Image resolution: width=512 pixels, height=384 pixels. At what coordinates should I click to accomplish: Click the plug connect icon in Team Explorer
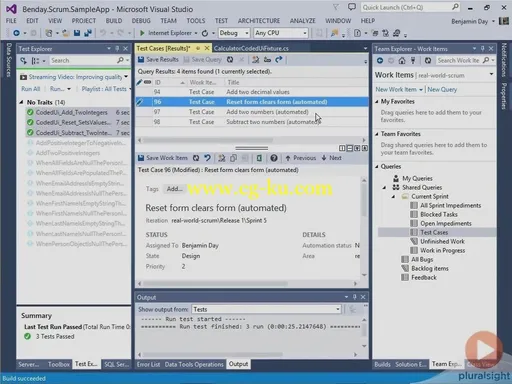413,60
